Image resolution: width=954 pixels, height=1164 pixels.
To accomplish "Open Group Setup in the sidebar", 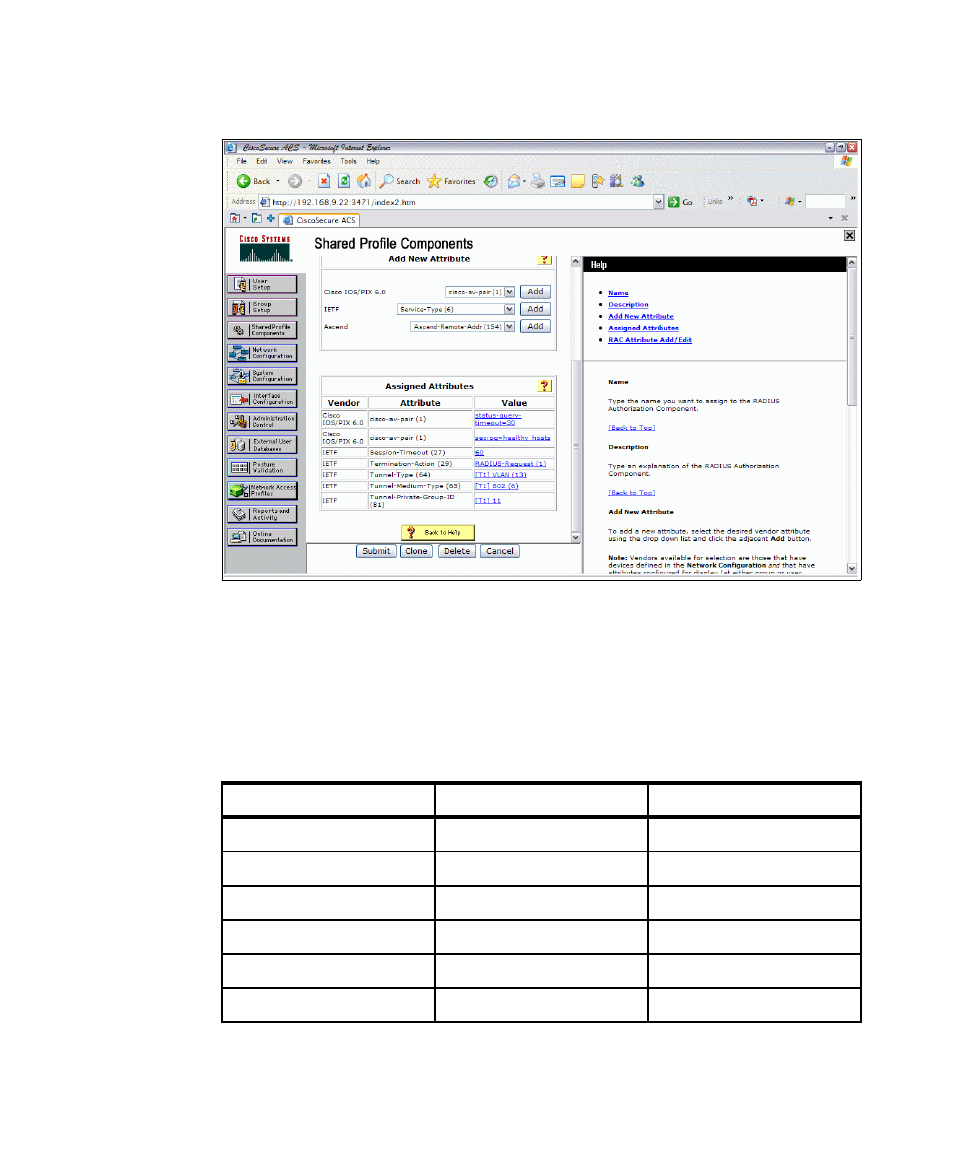I will click(x=262, y=307).
